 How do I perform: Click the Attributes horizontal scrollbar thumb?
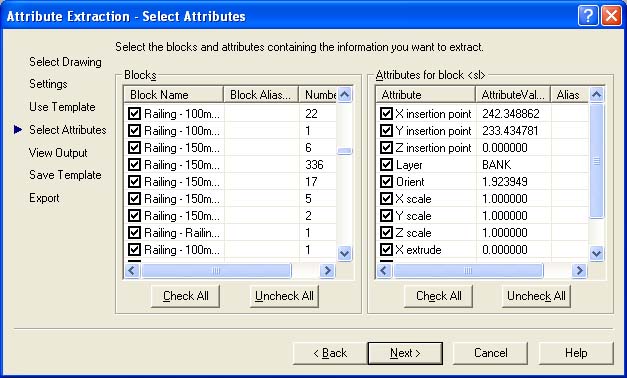[x=468, y=271]
